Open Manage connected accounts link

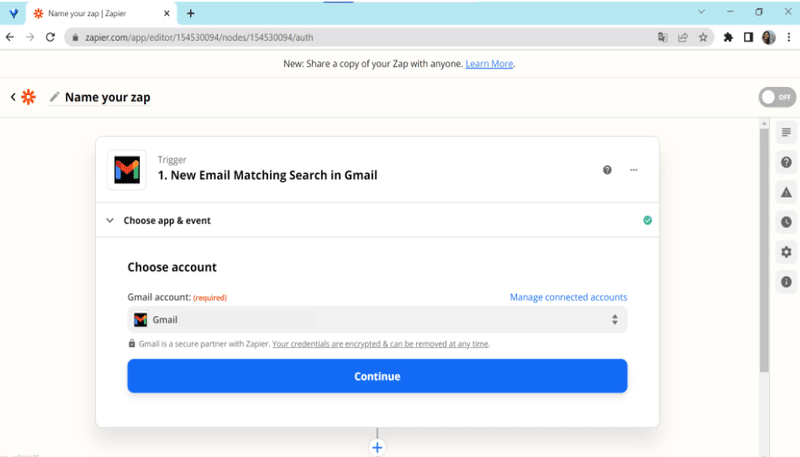pos(568,297)
